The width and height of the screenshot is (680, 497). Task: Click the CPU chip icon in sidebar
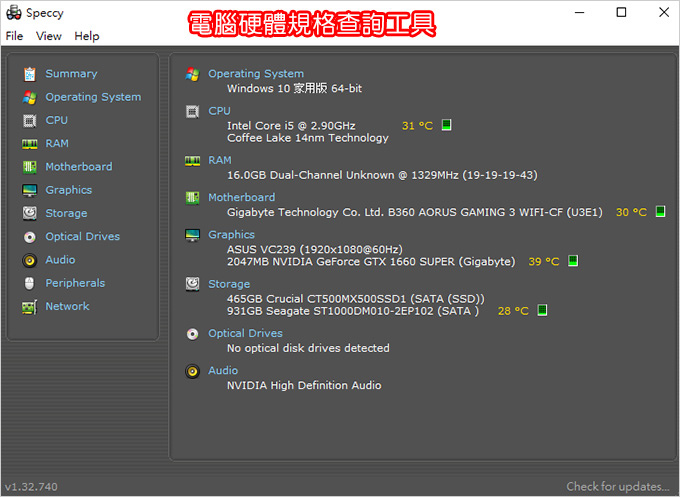click(x=29, y=121)
